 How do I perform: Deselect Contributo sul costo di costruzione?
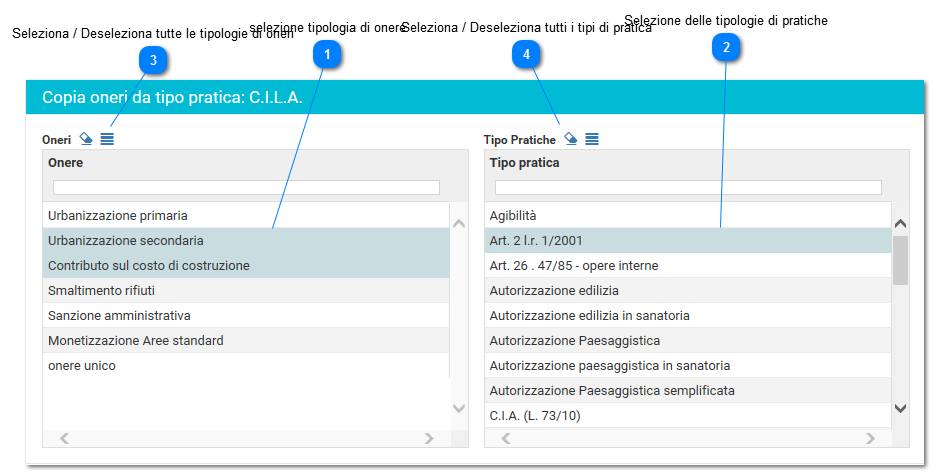coord(246,265)
